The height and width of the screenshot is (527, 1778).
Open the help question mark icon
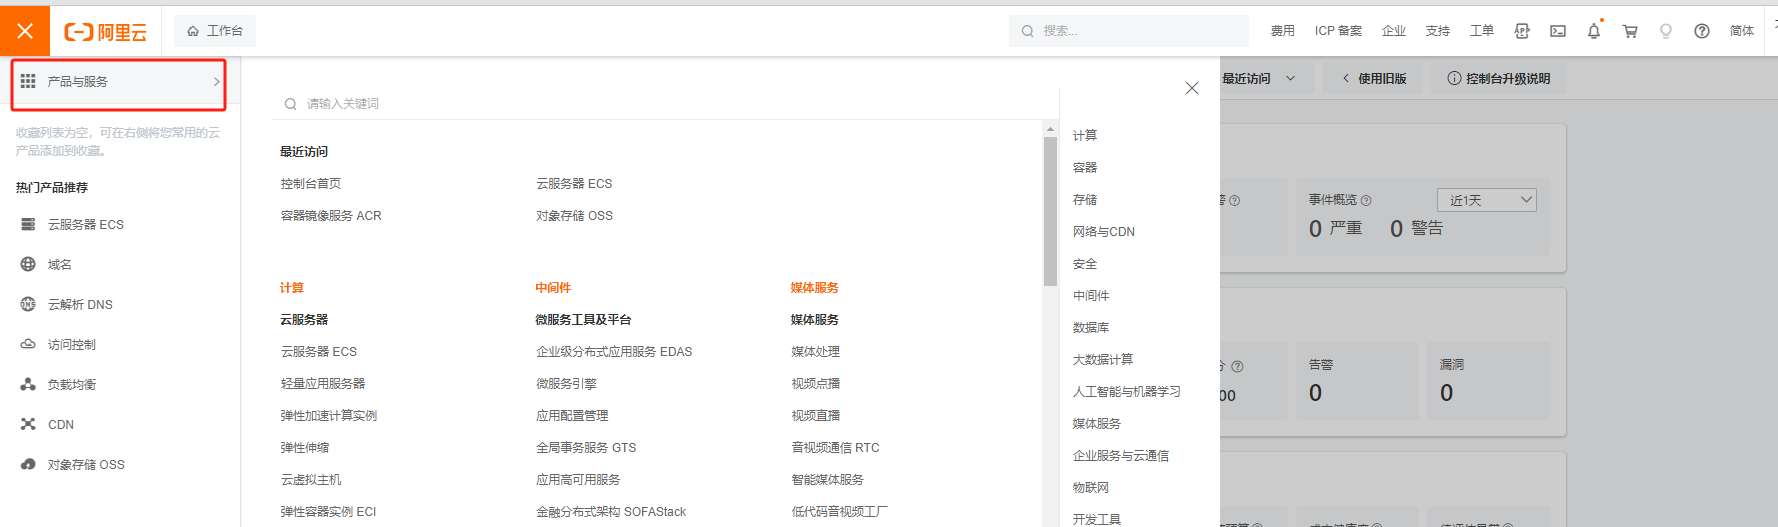(x=1702, y=31)
